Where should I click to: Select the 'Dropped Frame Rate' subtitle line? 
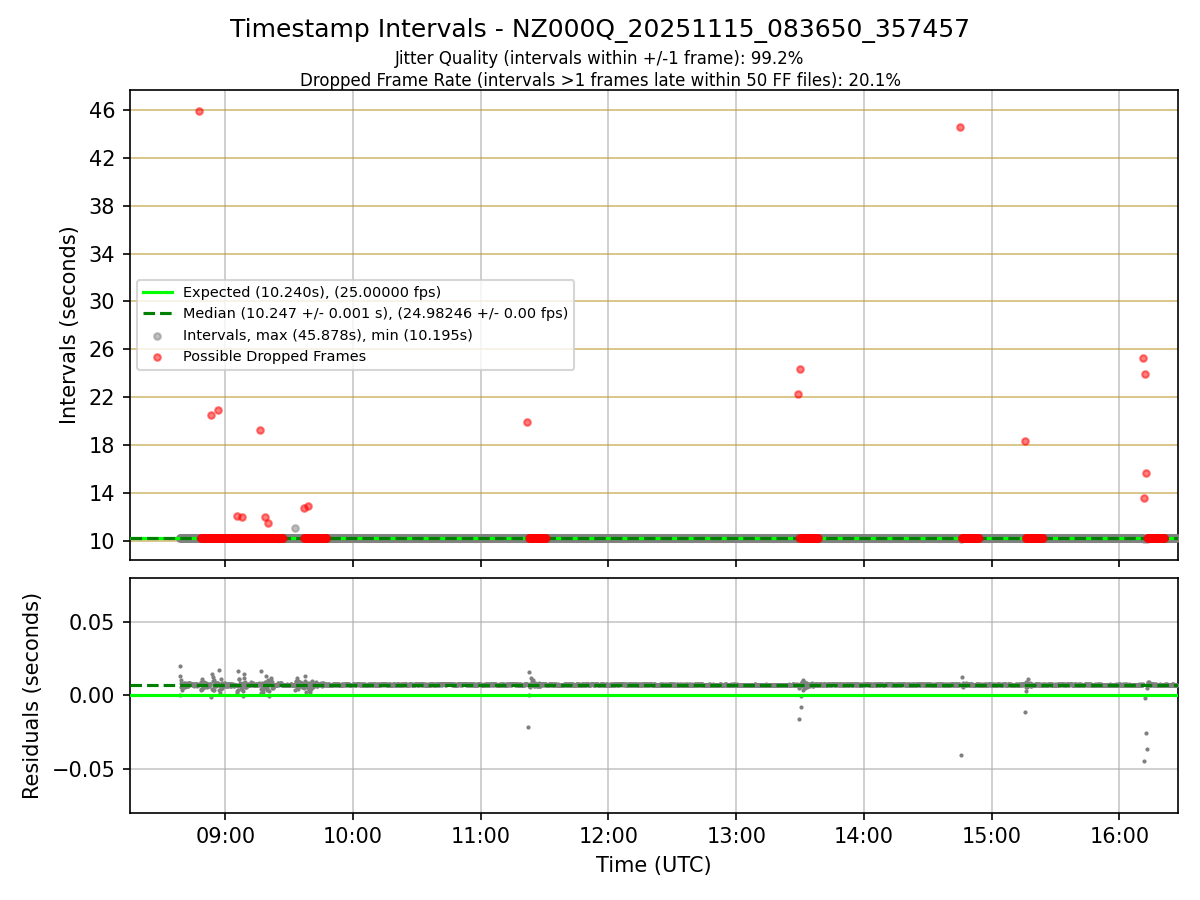[600, 80]
